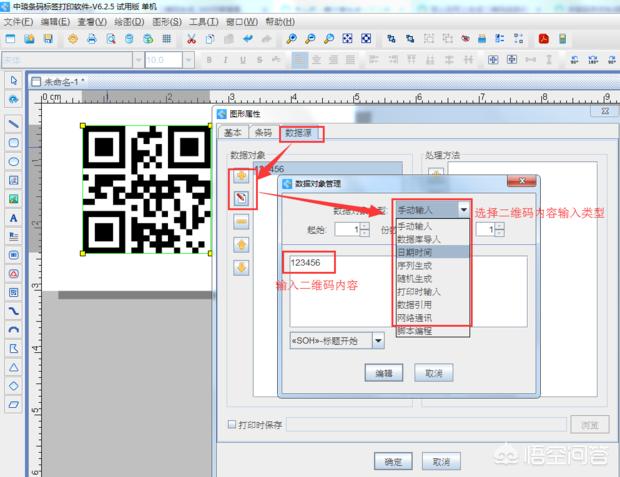This screenshot has width=620, height=477.
Task: Select the Ellipse drawing tool
Action: 14,161
